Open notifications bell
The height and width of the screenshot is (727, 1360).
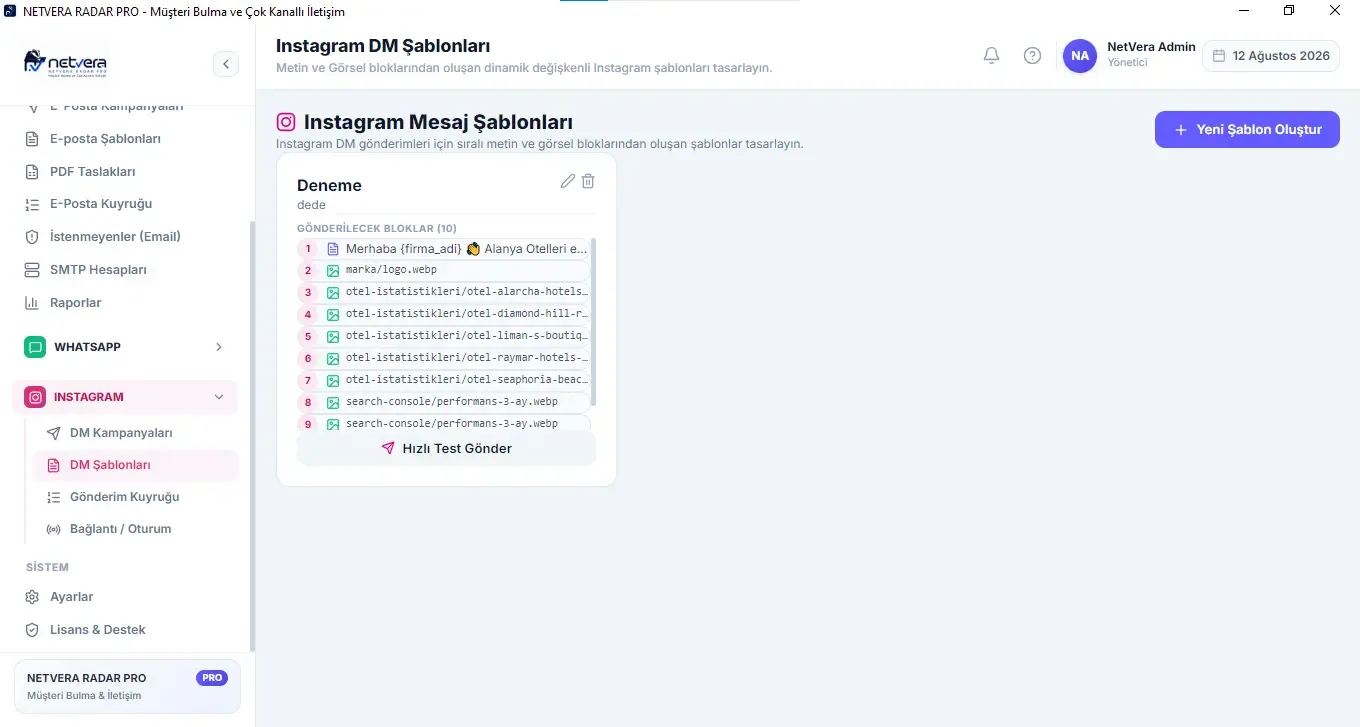point(991,56)
